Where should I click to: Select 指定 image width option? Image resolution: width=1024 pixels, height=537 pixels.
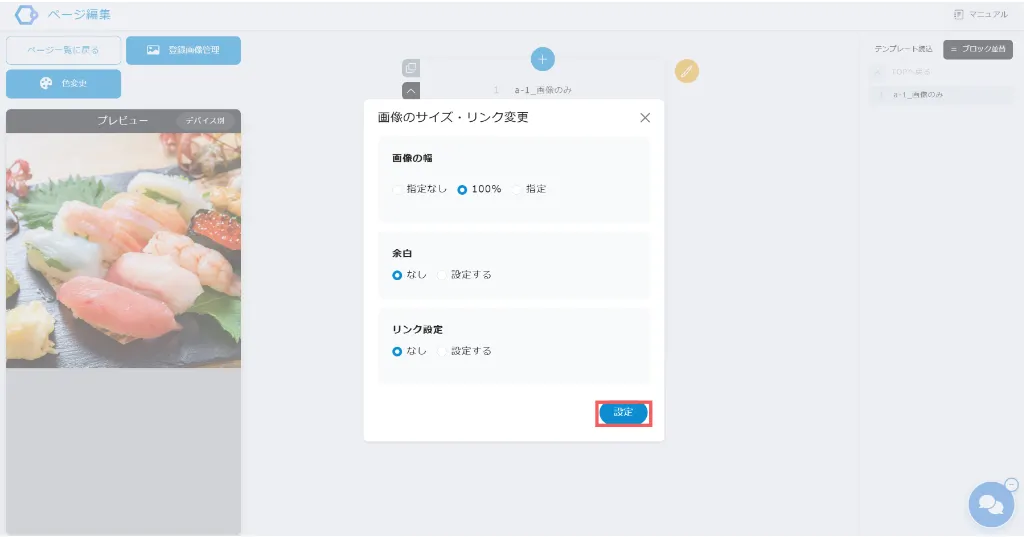[x=518, y=189]
